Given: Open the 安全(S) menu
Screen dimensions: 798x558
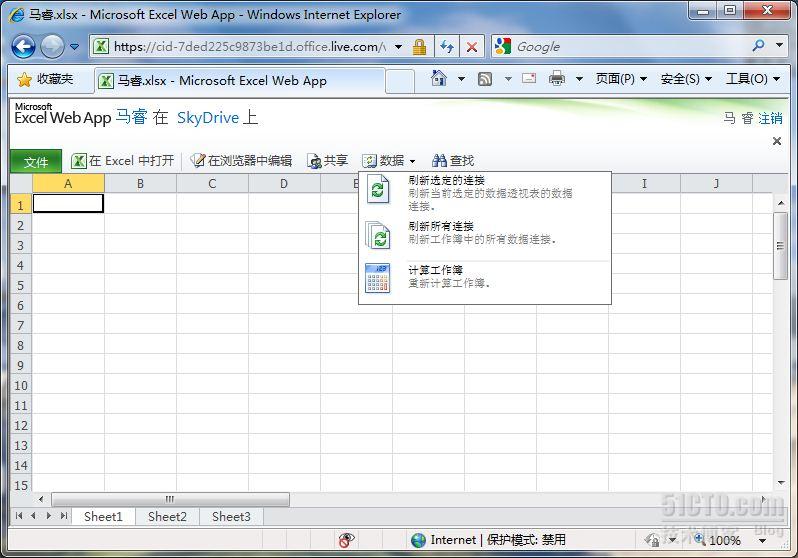Looking at the screenshot, I should tap(686, 79).
